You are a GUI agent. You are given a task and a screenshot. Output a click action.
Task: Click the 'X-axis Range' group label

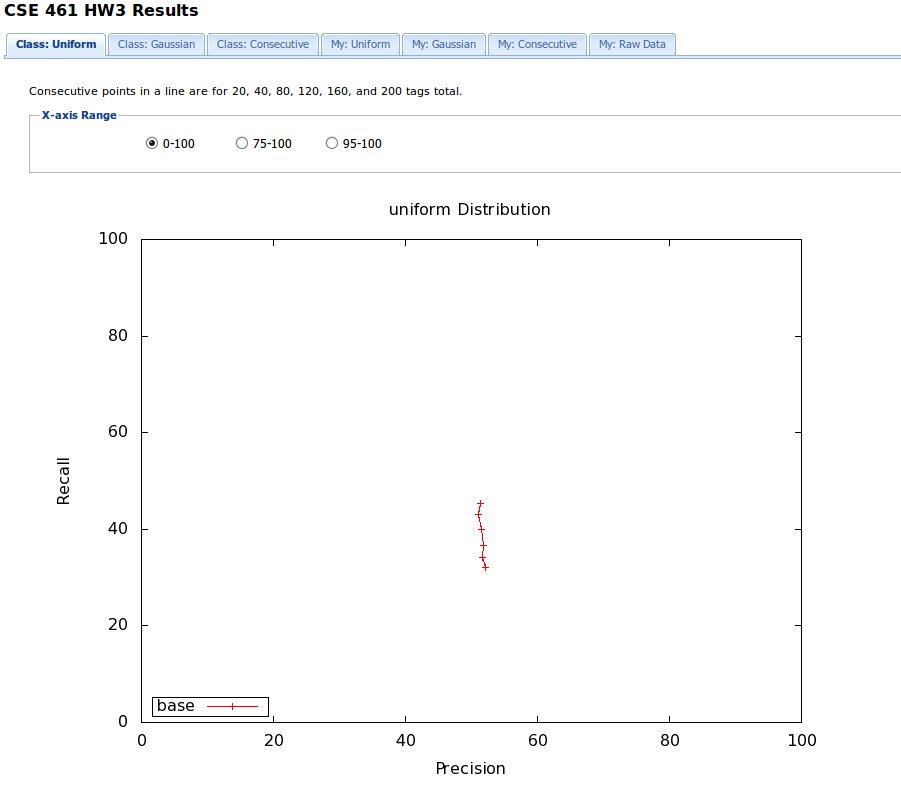(x=79, y=115)
